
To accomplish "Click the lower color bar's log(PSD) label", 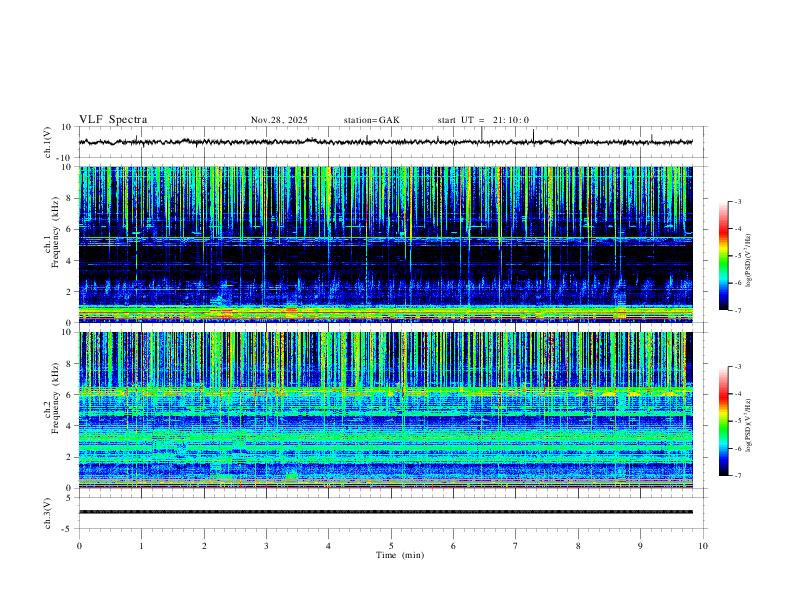I will point(749,426).
